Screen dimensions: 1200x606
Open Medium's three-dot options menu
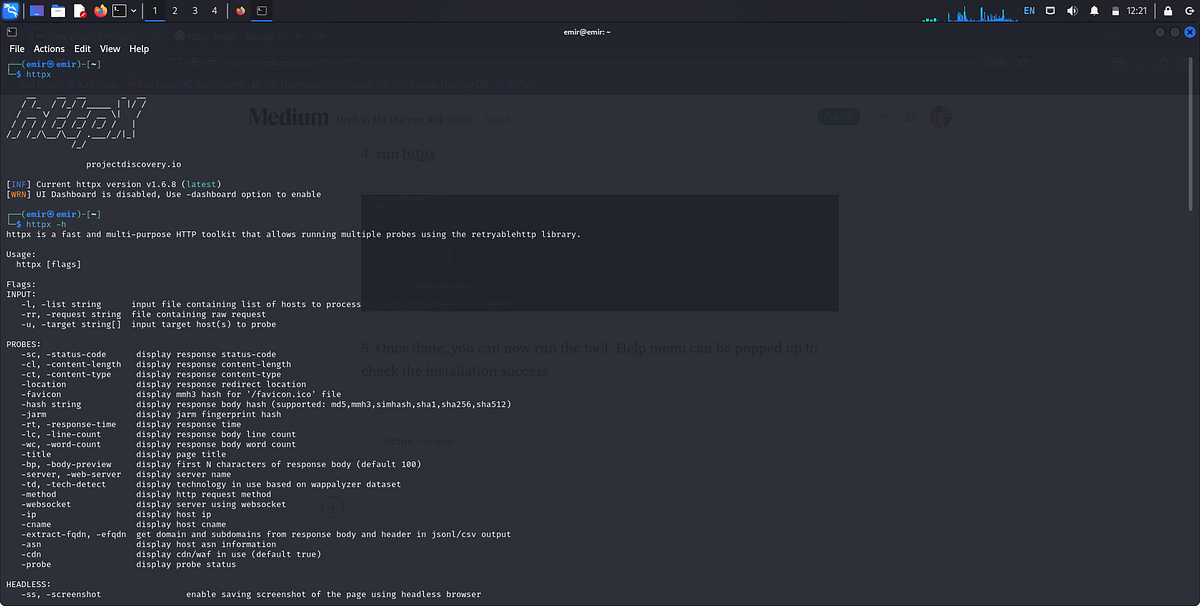point(884,116)
